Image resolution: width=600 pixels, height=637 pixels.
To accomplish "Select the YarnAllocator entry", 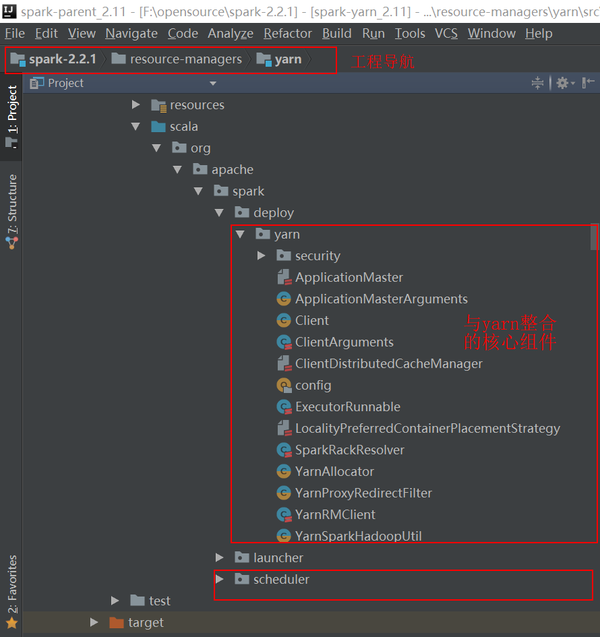I will click(334, 471).
